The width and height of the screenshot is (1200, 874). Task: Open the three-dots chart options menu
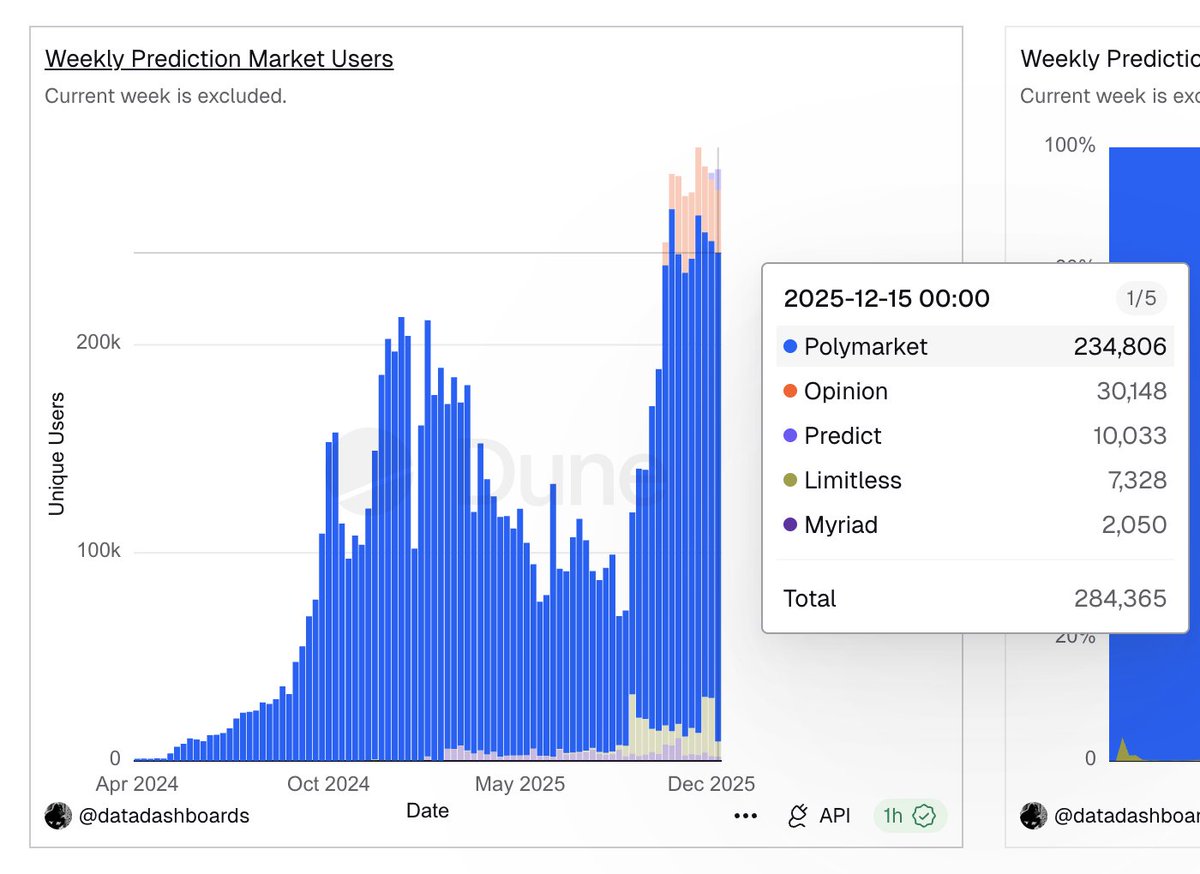(x=745, y=816)
